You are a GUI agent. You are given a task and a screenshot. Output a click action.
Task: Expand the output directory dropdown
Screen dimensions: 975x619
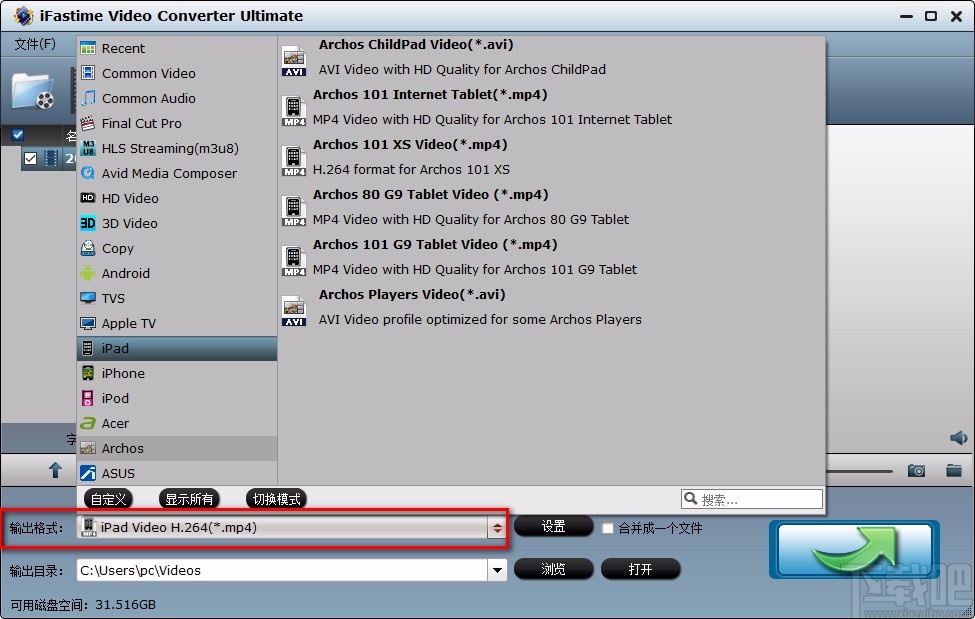497,569
